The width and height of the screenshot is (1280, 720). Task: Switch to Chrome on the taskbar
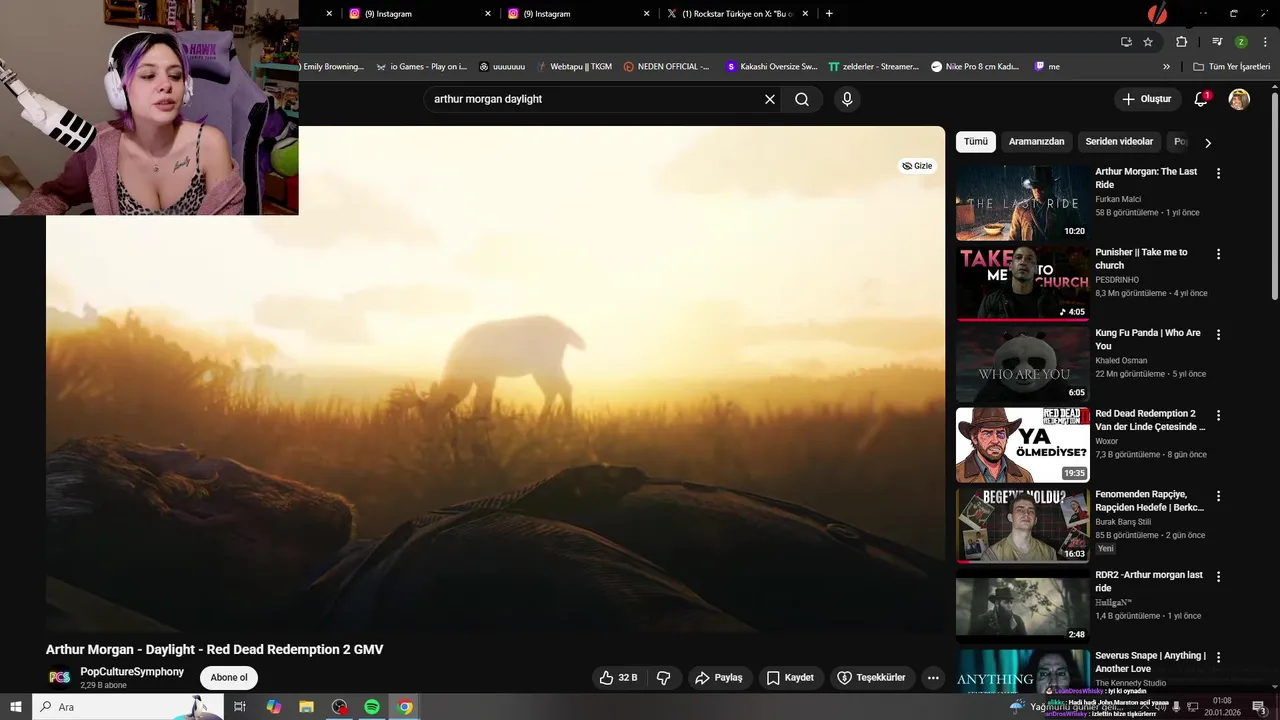pos(405,707)
